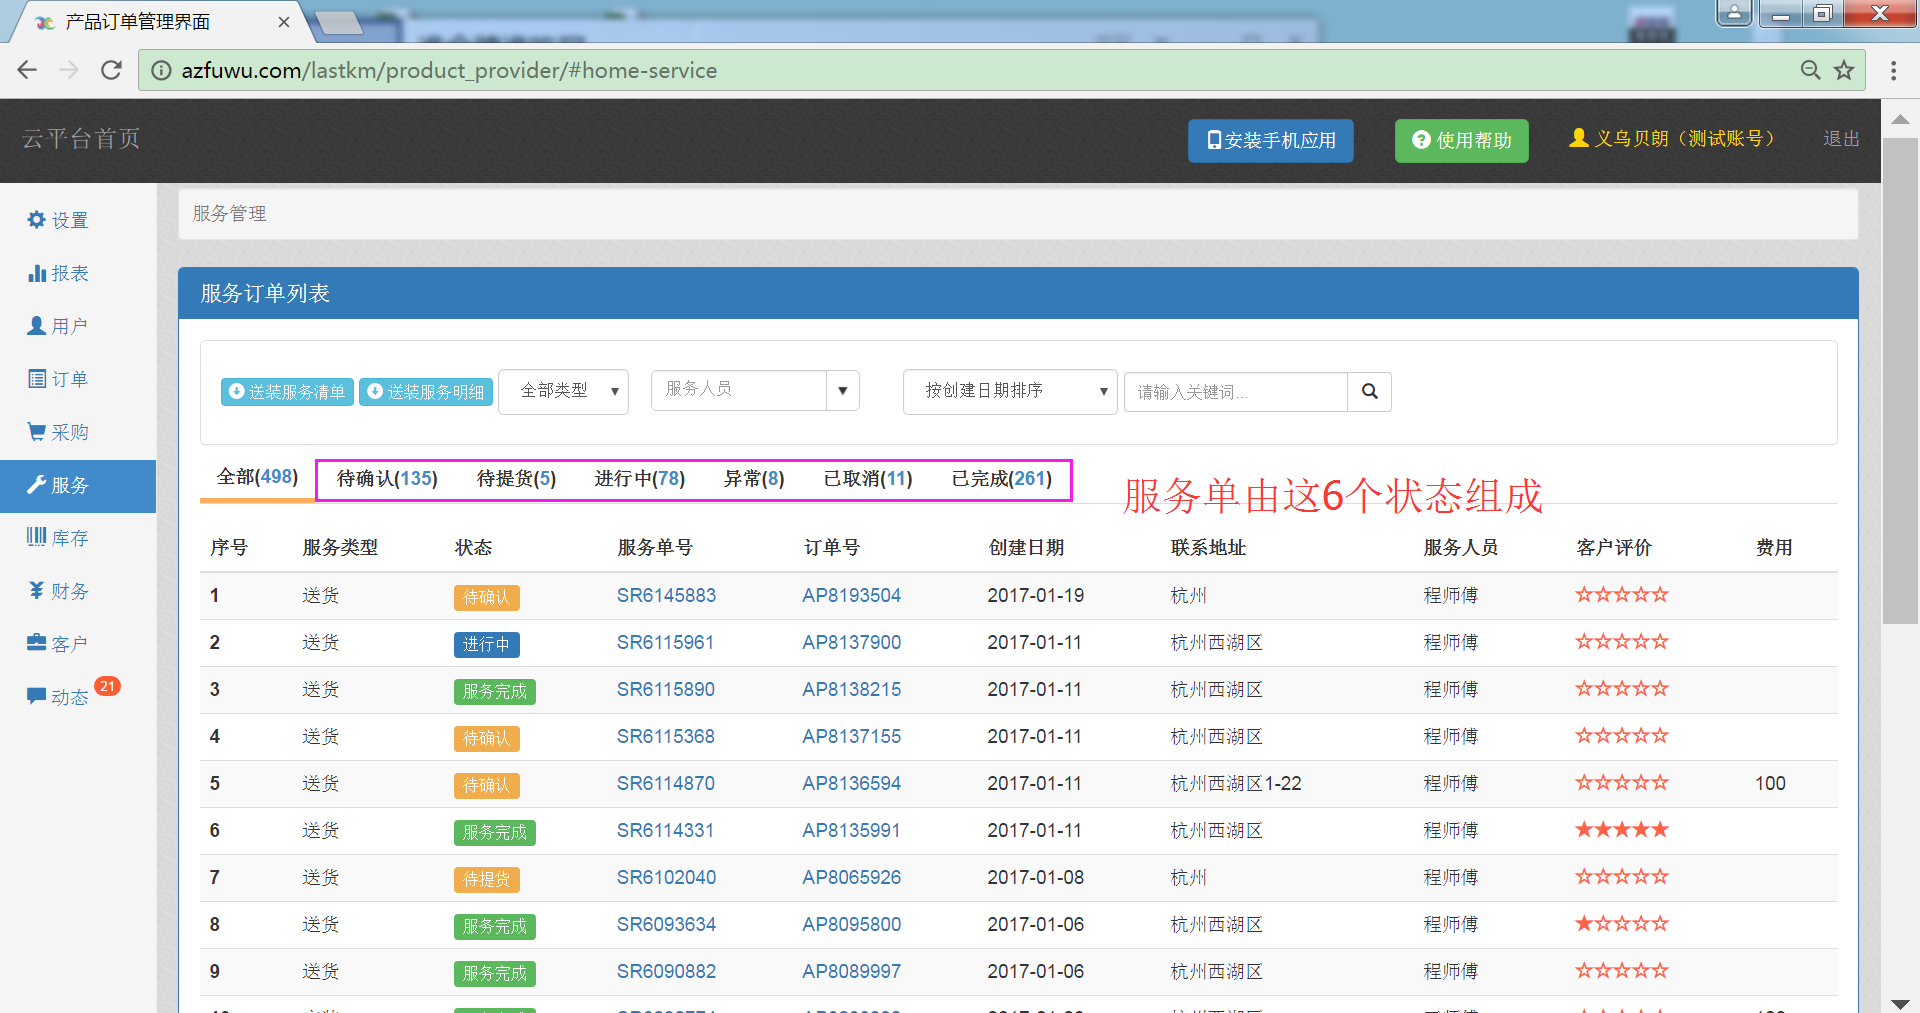This screenshot has height=1013, width=1920.
Task: Download 送装服务清单
Action: [x=287, y=392]
